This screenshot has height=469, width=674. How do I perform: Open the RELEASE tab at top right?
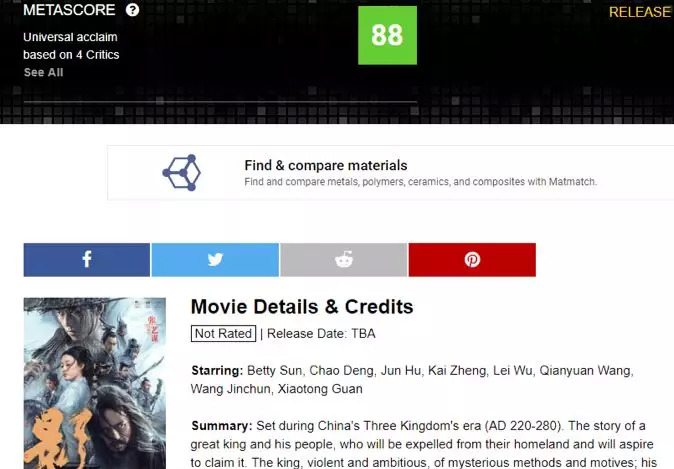click(x=640, y=12)
